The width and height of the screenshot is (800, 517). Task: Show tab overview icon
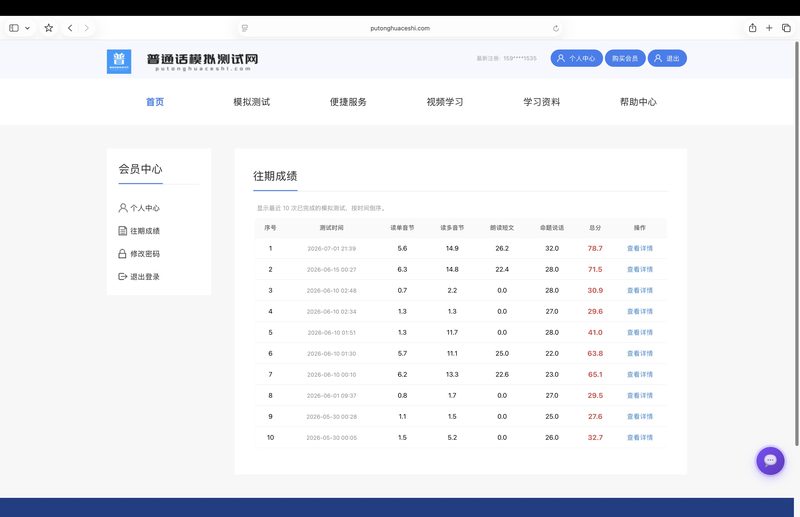786,28
